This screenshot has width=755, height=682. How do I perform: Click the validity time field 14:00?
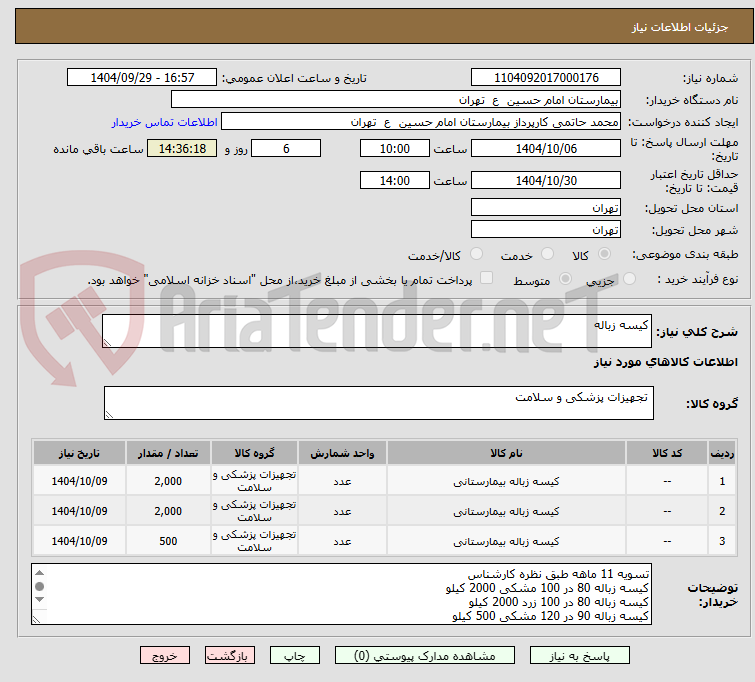point(395,181)
